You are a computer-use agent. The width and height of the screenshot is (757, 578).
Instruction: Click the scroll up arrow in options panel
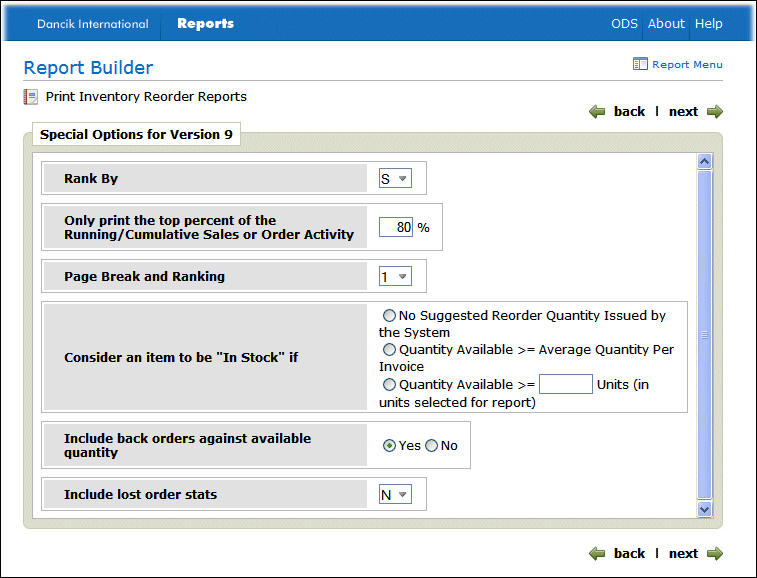(704, 162)
